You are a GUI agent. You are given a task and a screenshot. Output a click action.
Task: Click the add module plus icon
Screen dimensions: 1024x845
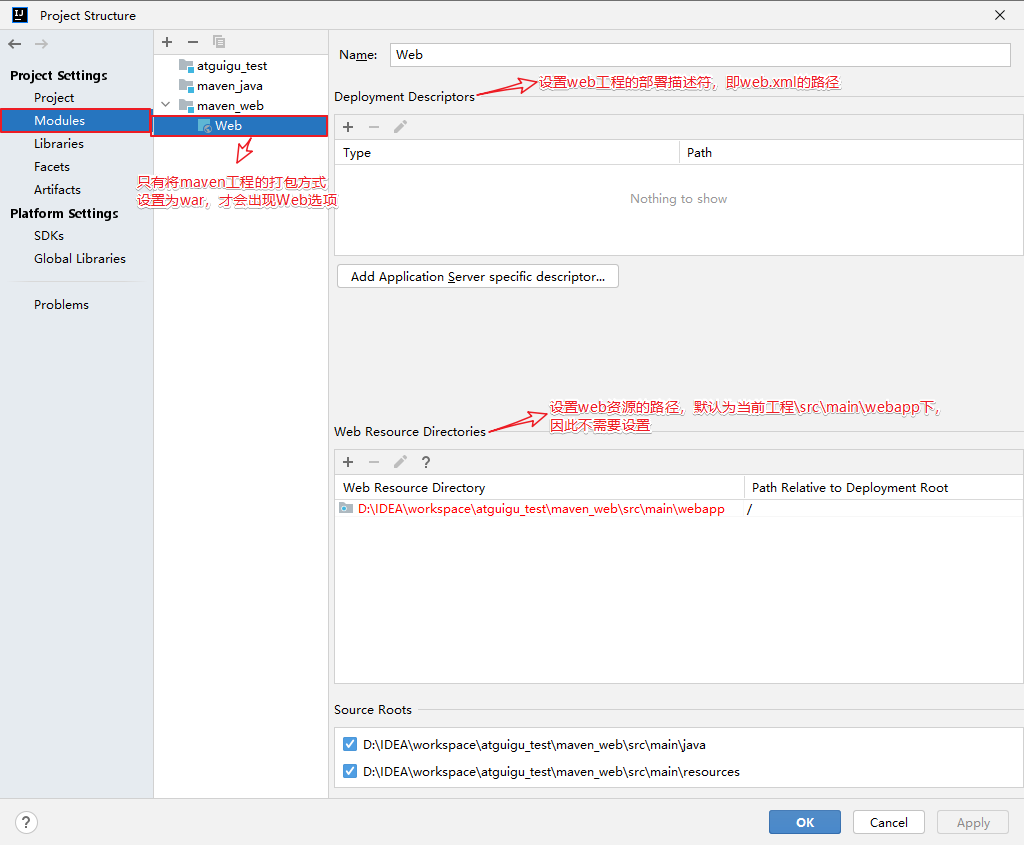point(167,42)
